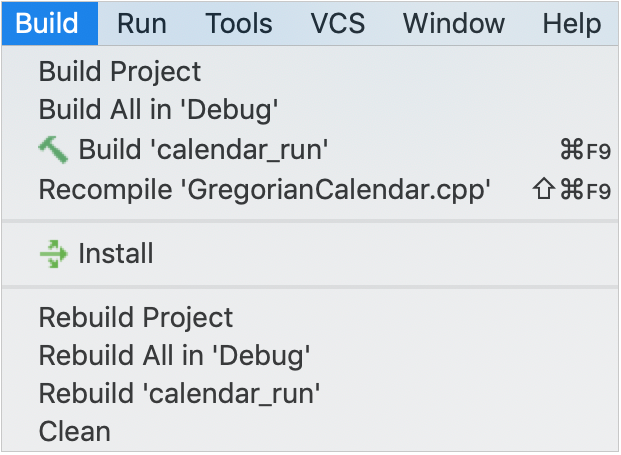Select Build All in 'Debug'
The width and height of the screenshot is (621, 455).
pyautogui.click(x=158, y=109)
